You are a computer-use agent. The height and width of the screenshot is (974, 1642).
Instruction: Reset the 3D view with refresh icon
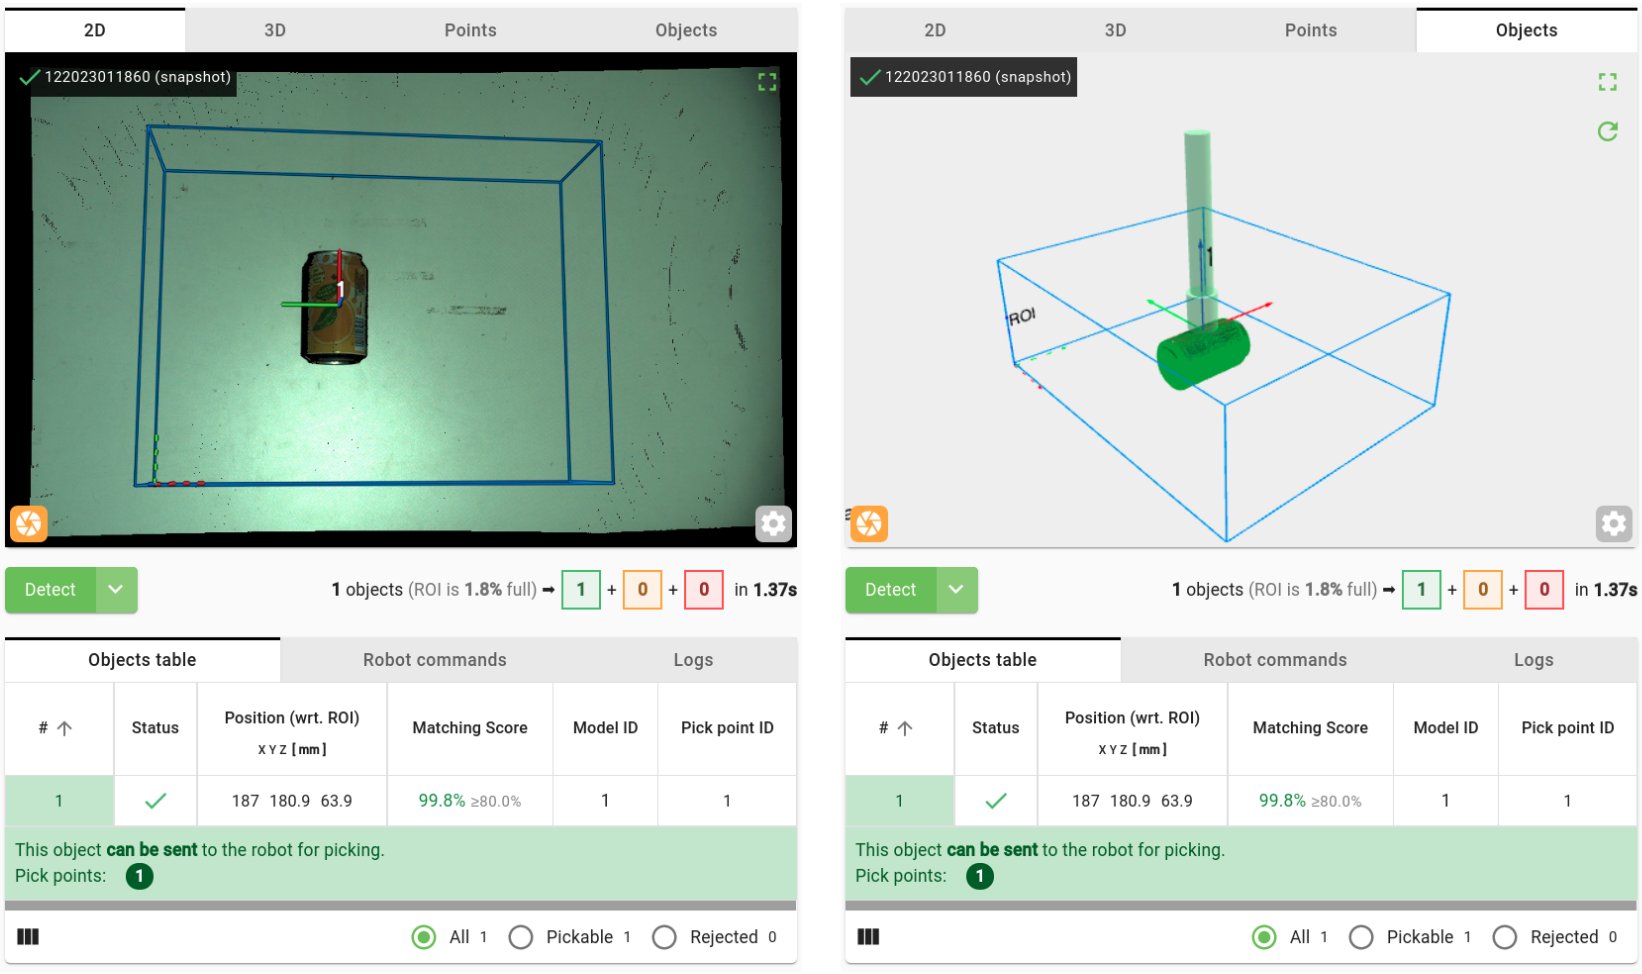pyautogui.click(x=1607, y=131)
